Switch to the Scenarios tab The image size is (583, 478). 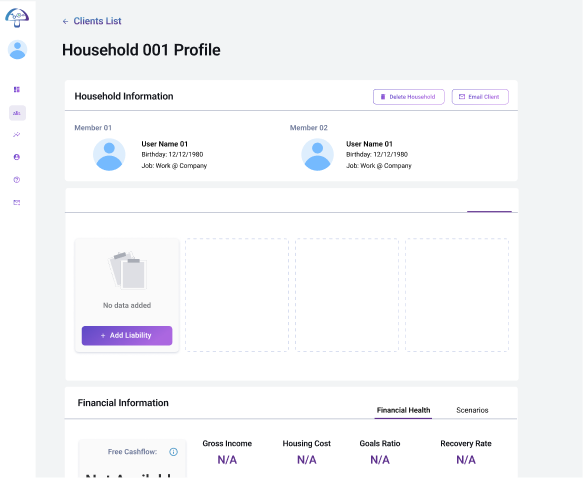tap(472, 410)
